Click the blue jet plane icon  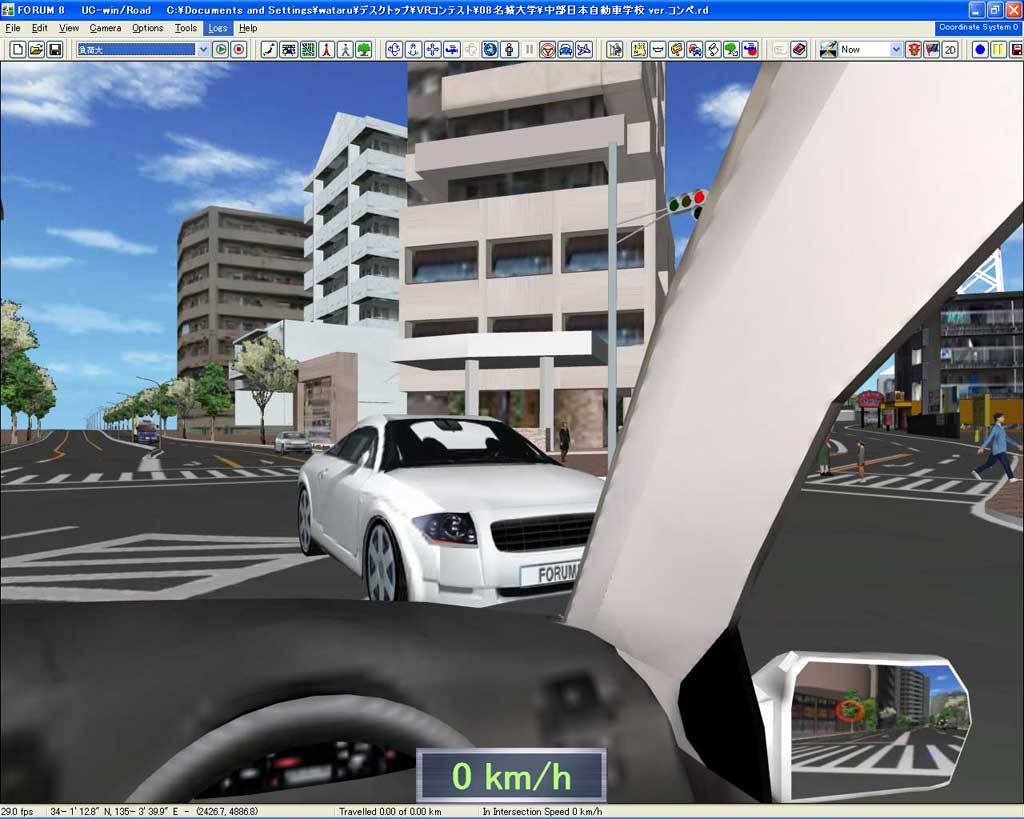click(x=584, y=50)
